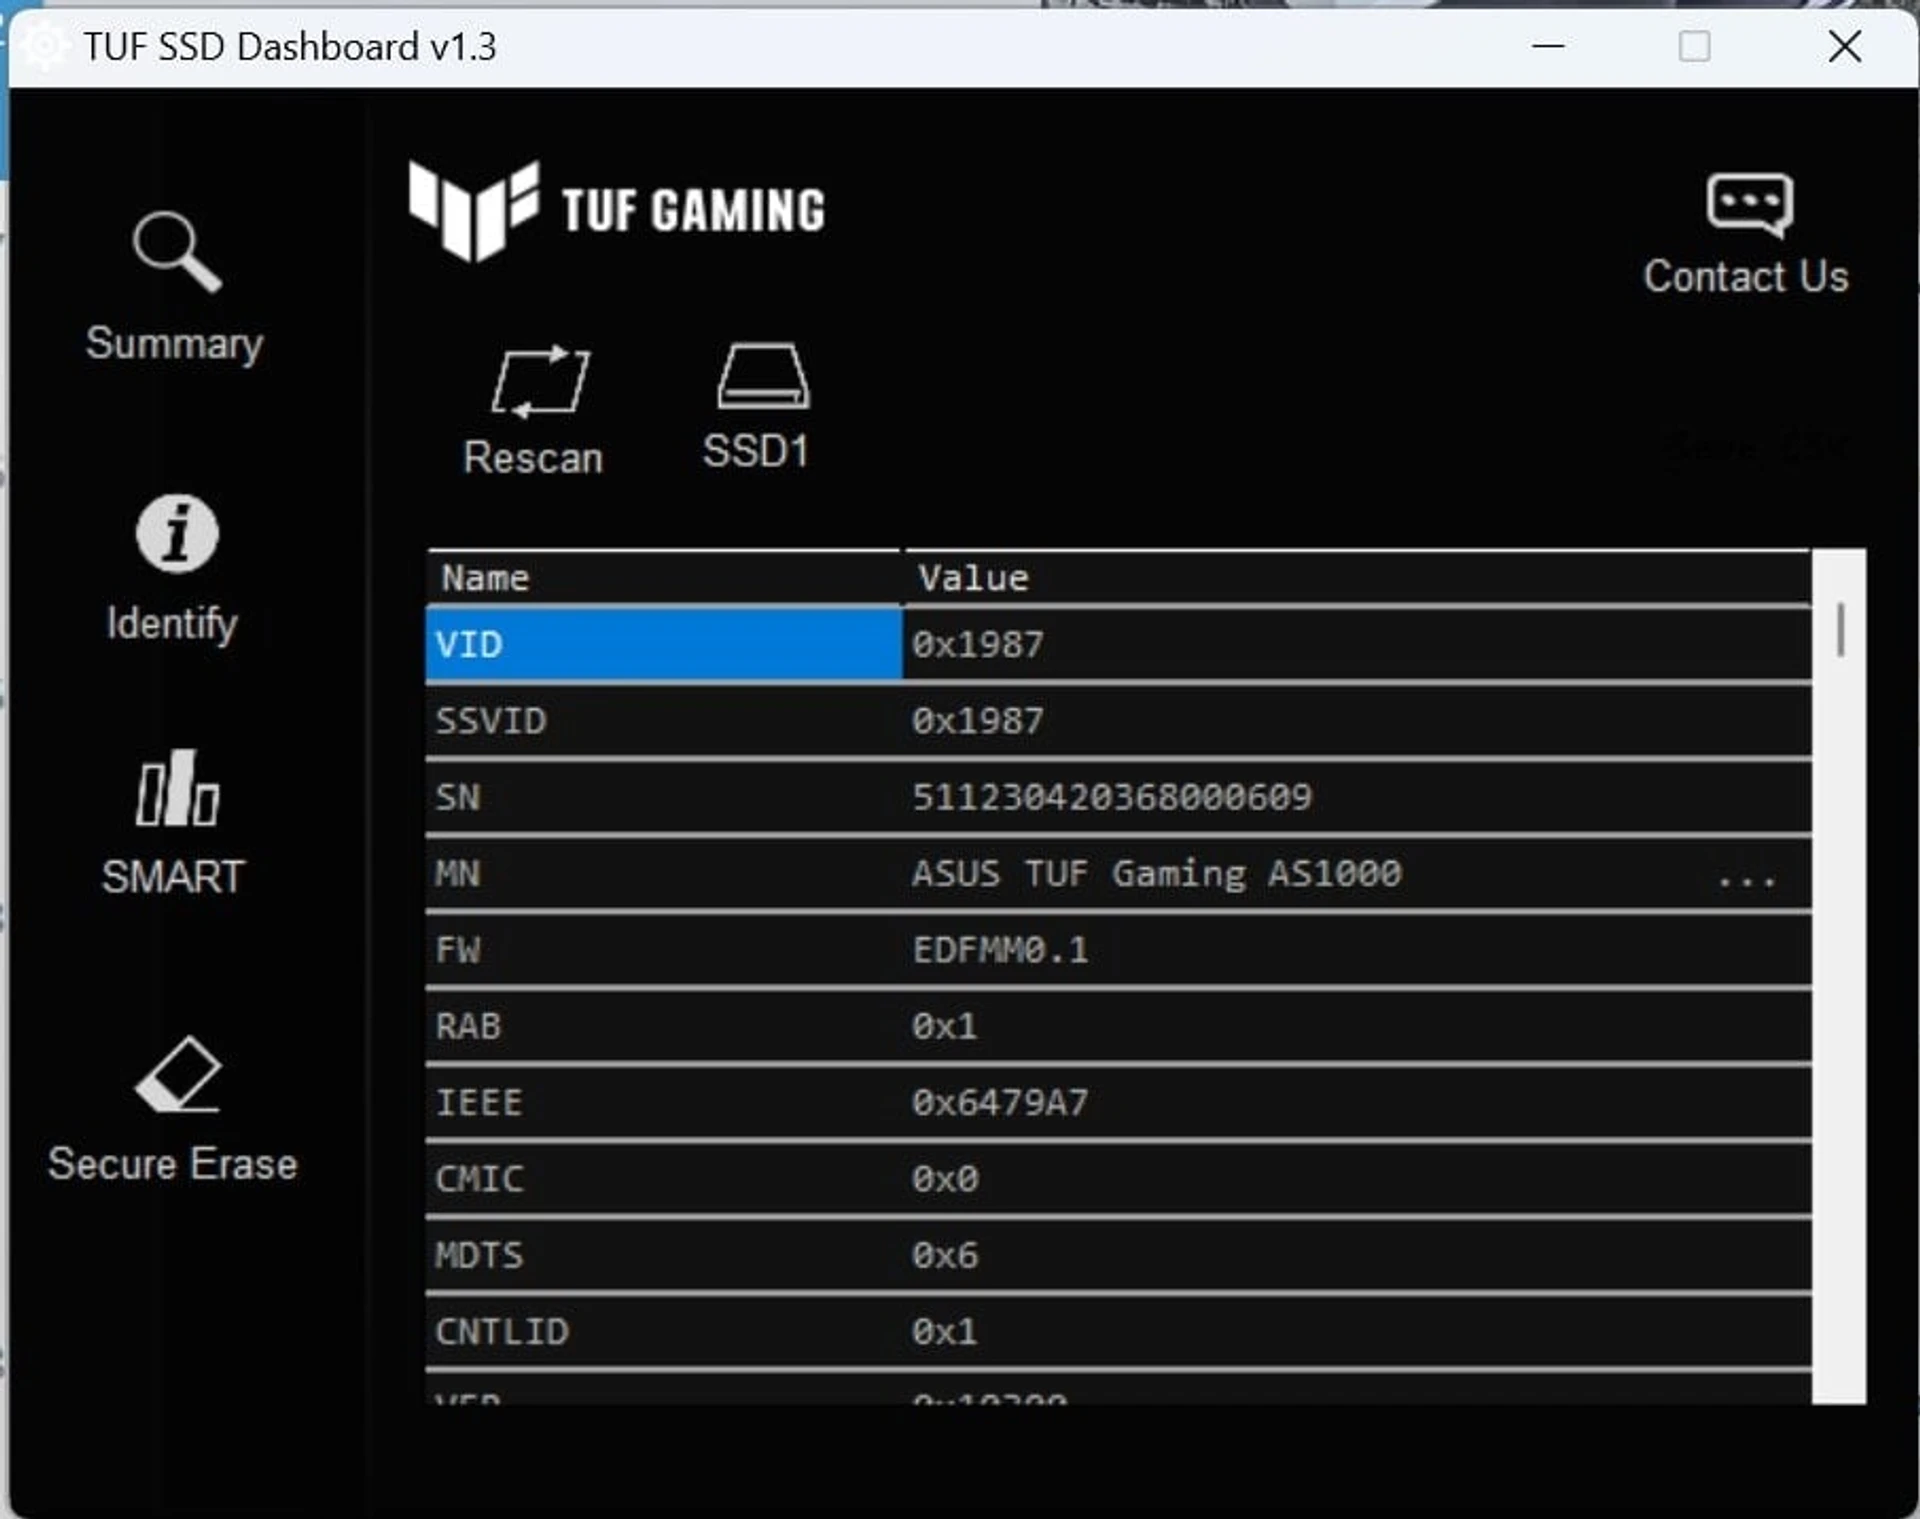
Task: Open the SMART bar chart icon
Action: click(177, 788)
